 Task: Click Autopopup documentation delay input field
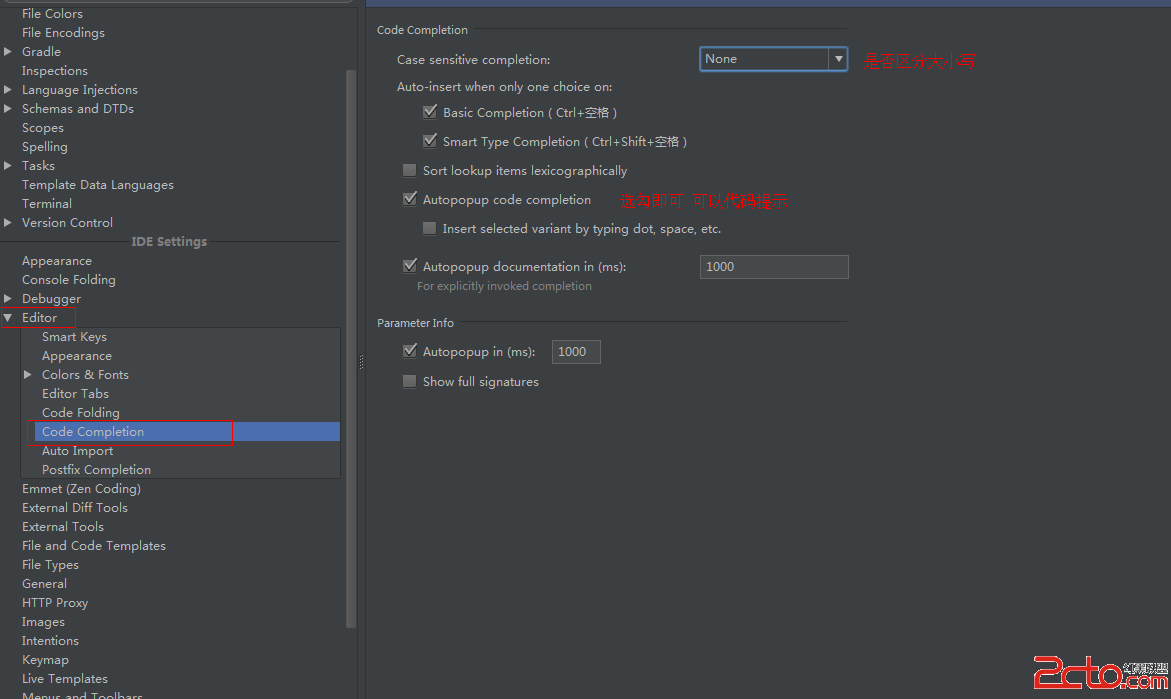pos(773,267)
